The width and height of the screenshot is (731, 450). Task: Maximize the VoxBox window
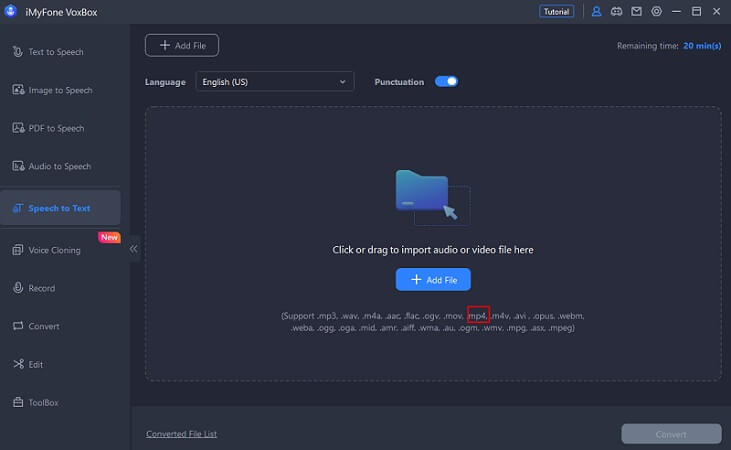coord(697,12)
